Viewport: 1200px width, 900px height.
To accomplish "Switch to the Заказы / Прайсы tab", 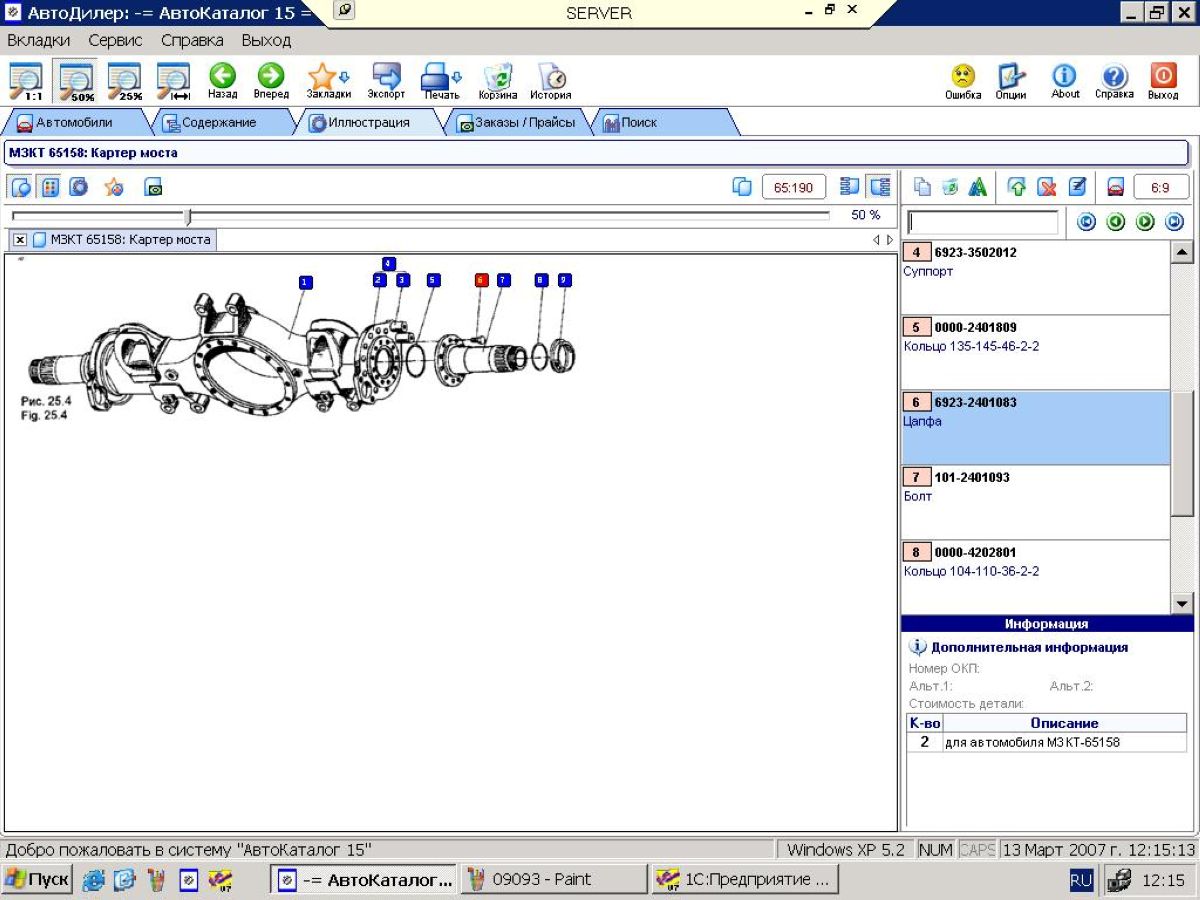I will click(x=516, y=123).
